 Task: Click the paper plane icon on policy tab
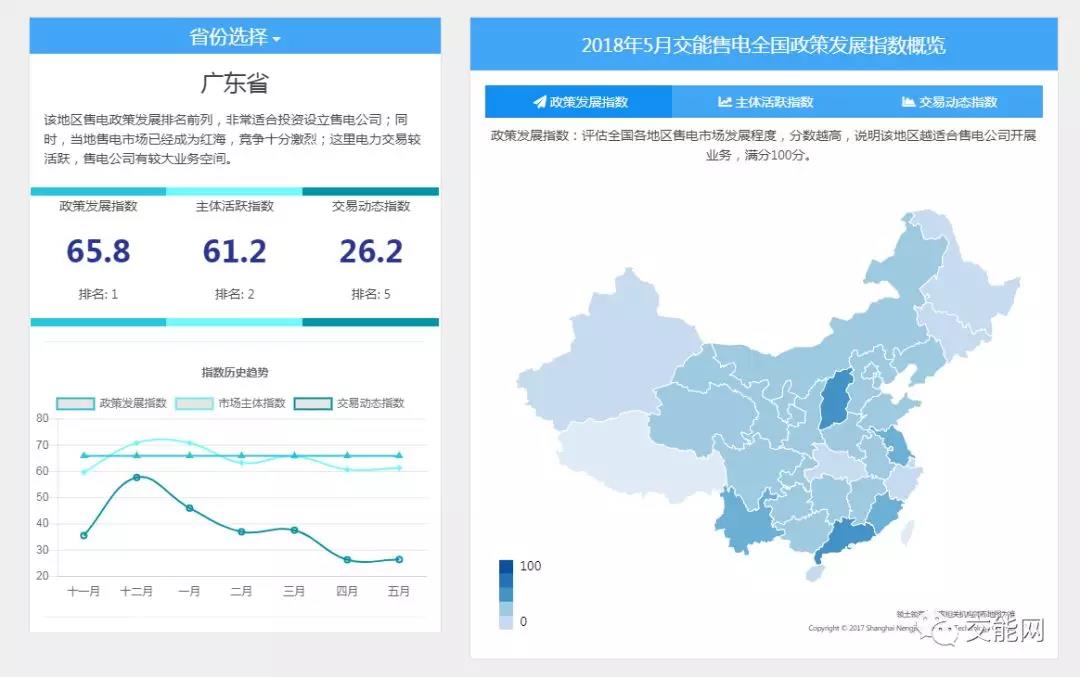click(540, 102)
